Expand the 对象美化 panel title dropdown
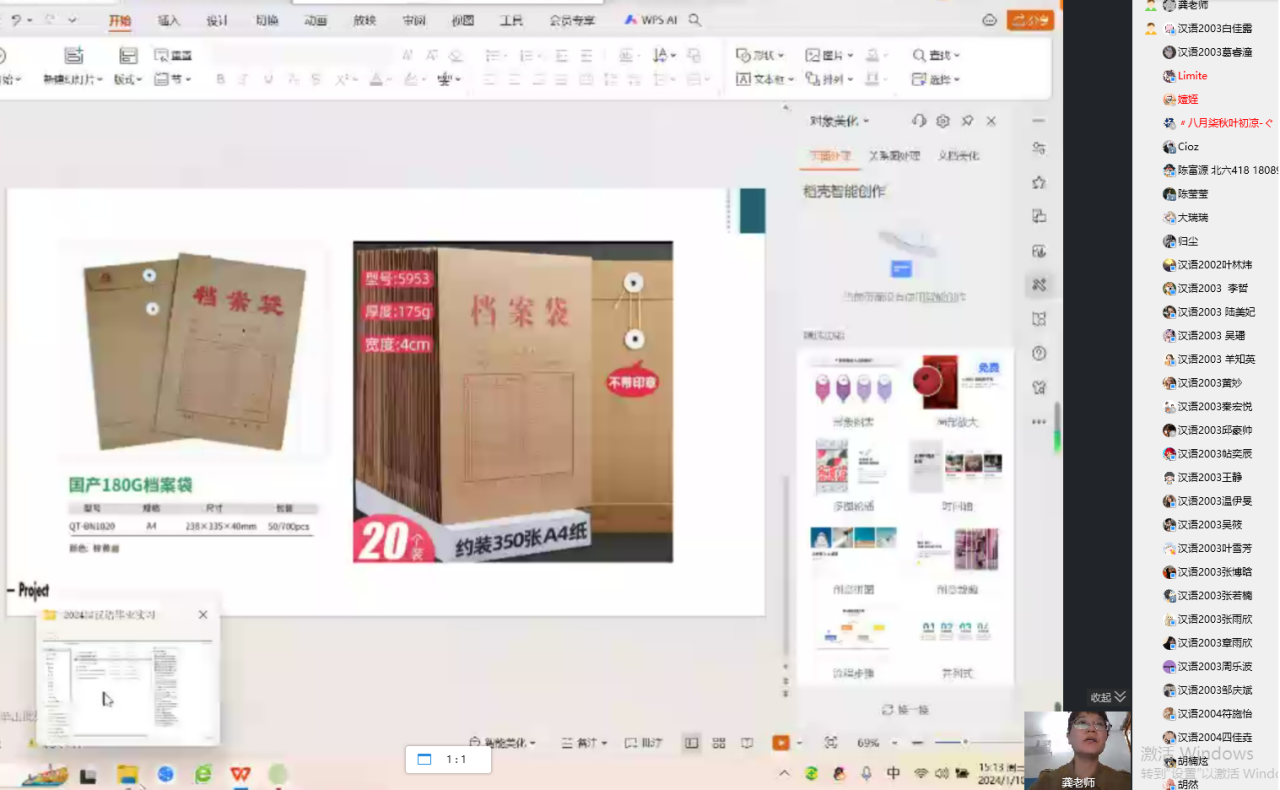Screen dimensions: 1280x790 tap(840, 121)
